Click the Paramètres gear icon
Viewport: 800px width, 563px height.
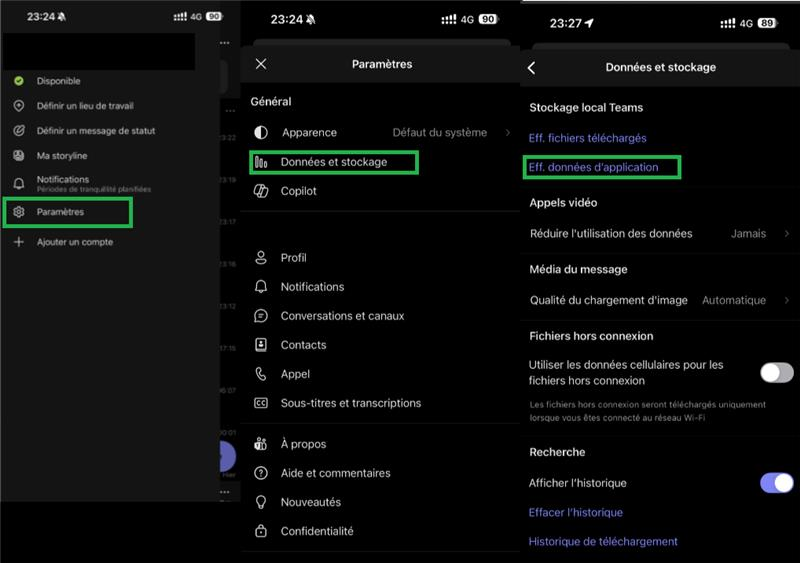coord(19,212)
